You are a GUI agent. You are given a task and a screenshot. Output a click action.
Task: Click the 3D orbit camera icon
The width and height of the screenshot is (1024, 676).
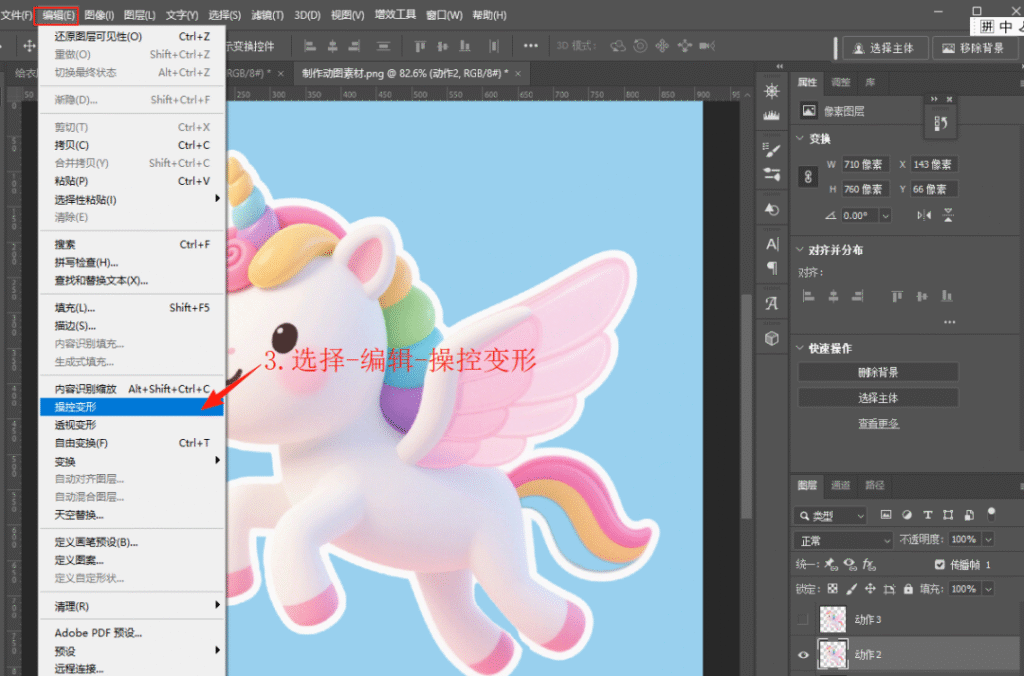coord(617,46)
